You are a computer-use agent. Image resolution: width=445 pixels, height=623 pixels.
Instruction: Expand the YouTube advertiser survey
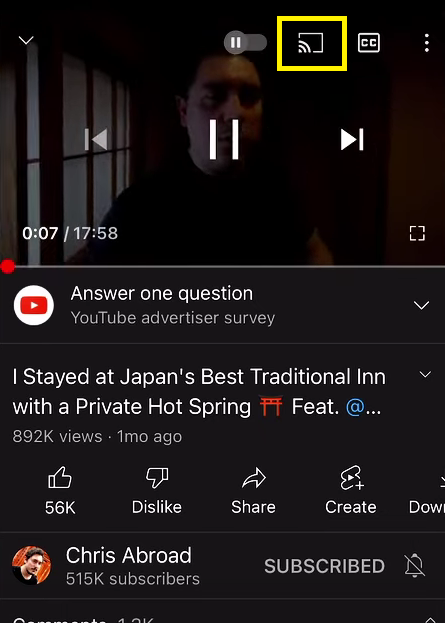point(421,305)
